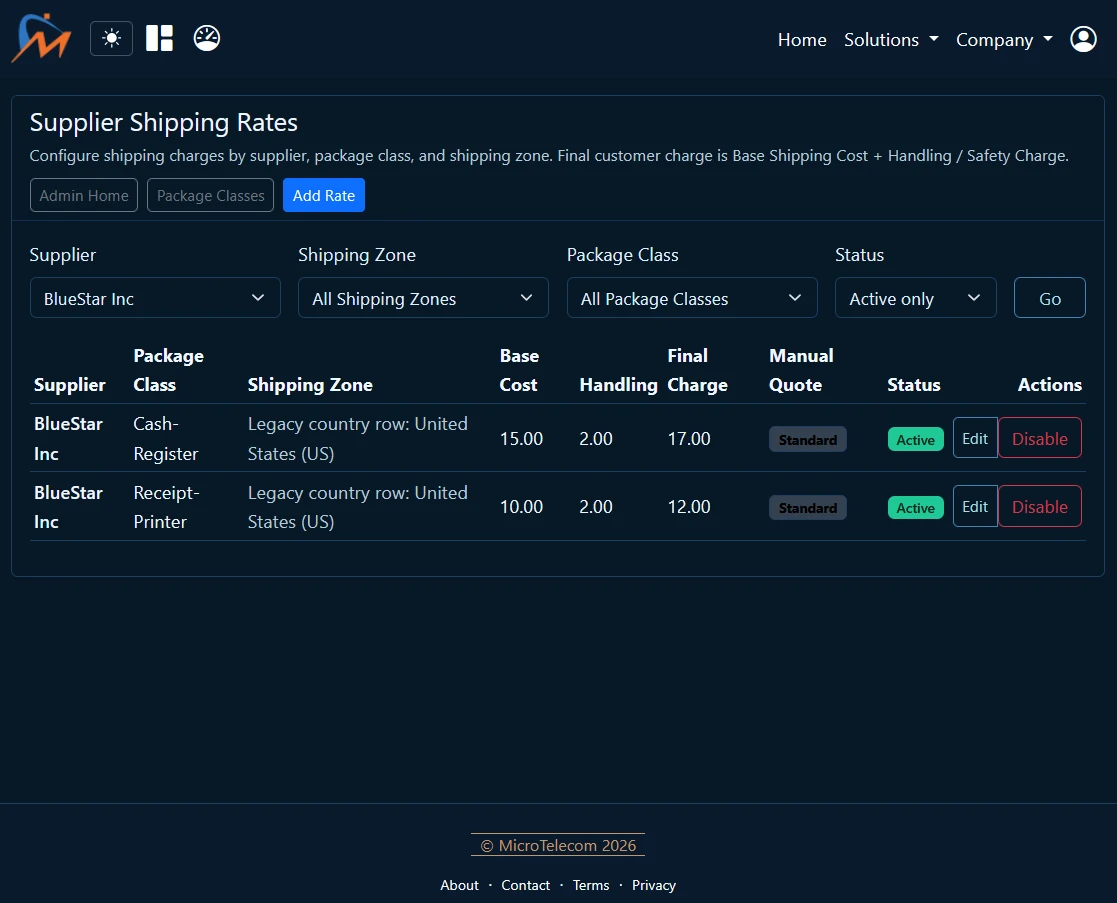Click the 17.00 final charge value
Viewport: 1117px width, 903px height.
tap(689, 439)
